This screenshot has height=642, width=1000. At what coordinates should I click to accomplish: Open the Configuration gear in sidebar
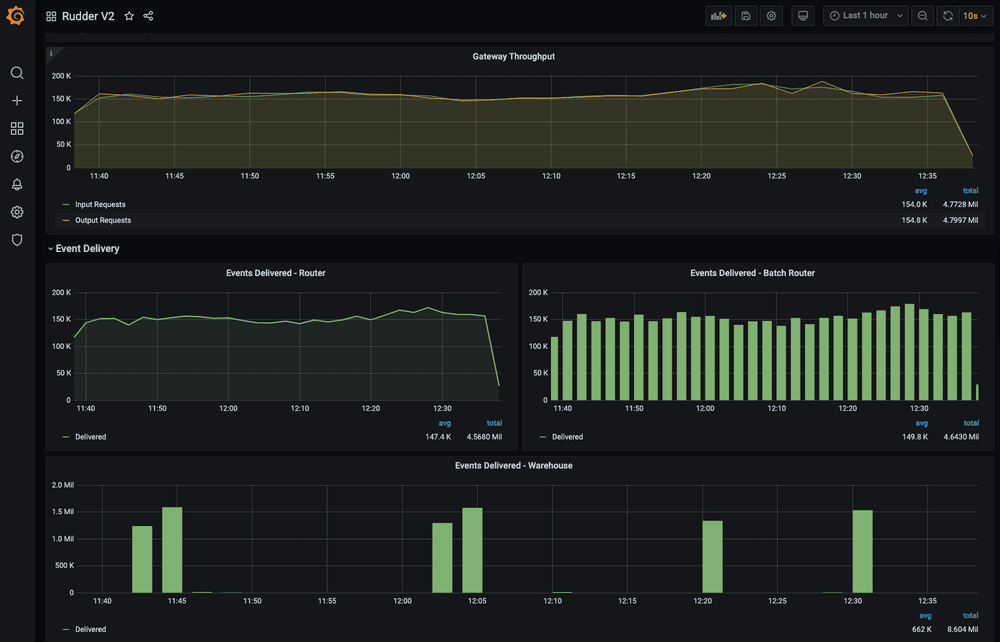click(17, 212)
